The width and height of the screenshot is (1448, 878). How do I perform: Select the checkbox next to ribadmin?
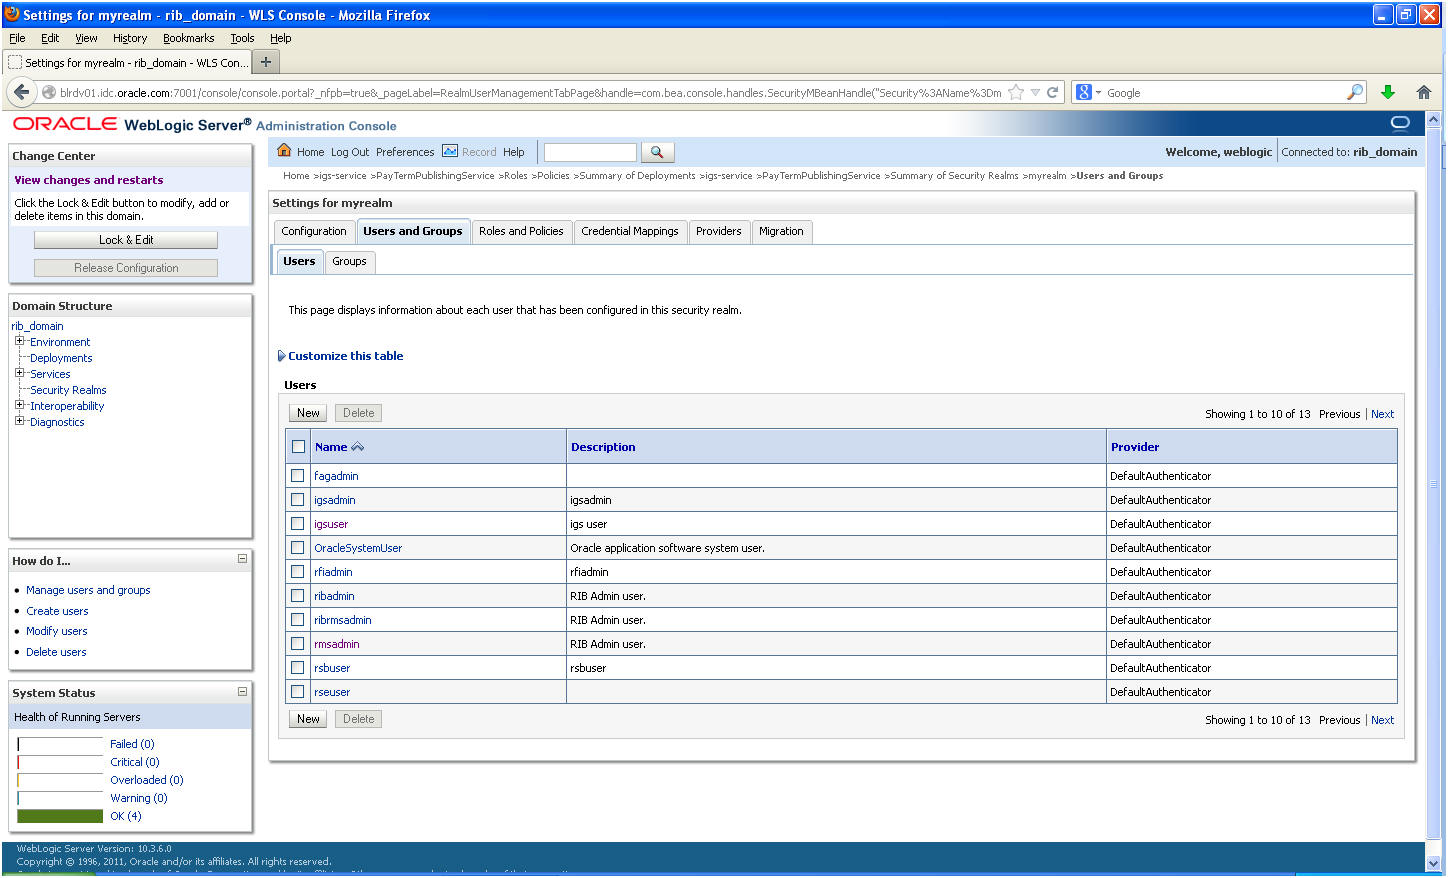coord(298,596)
